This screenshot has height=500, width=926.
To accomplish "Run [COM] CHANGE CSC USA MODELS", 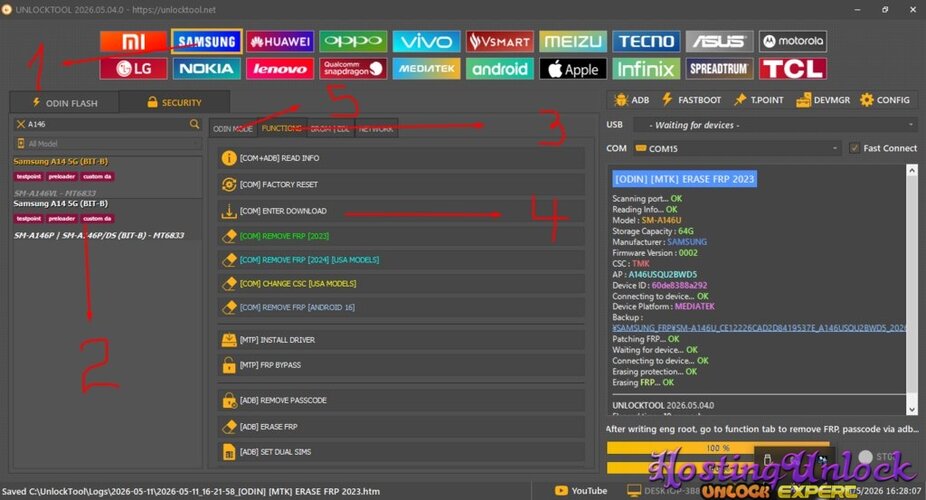I will pos(402,283).
